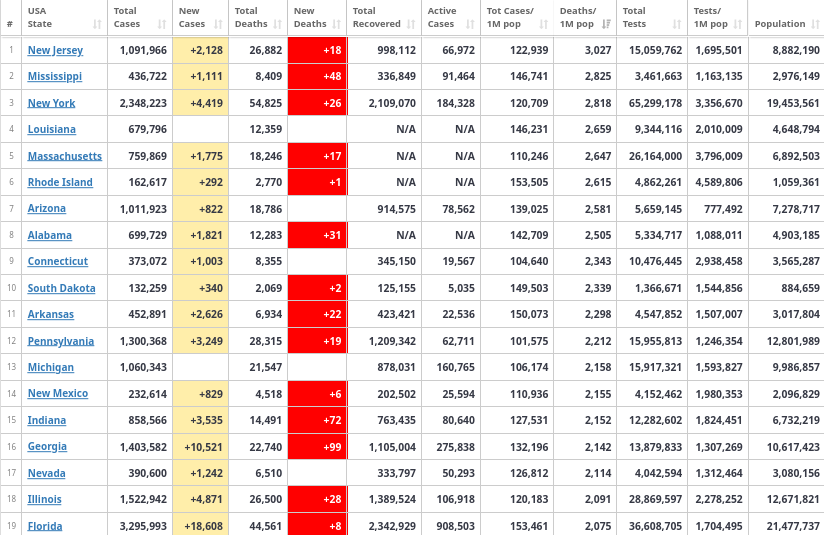Click sort arrows in New Deaths header
Viewport: 824px width, 535px height.
click(337, 24)
